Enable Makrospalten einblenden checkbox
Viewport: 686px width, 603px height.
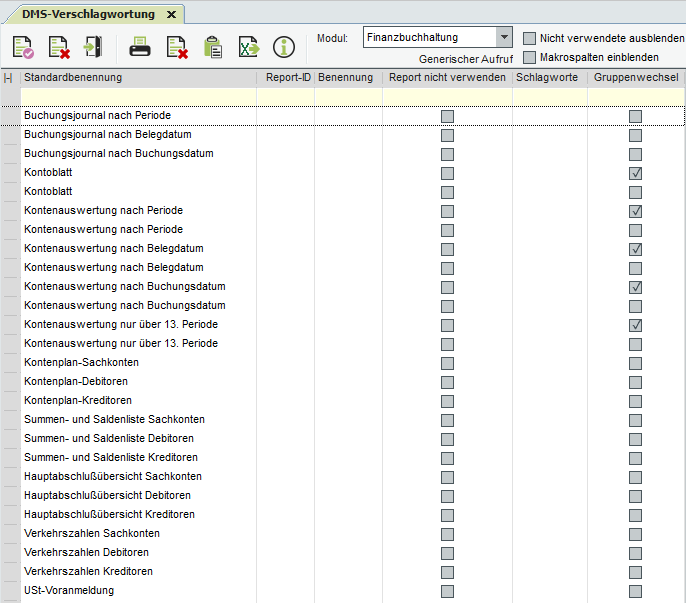tap(529, 57)
